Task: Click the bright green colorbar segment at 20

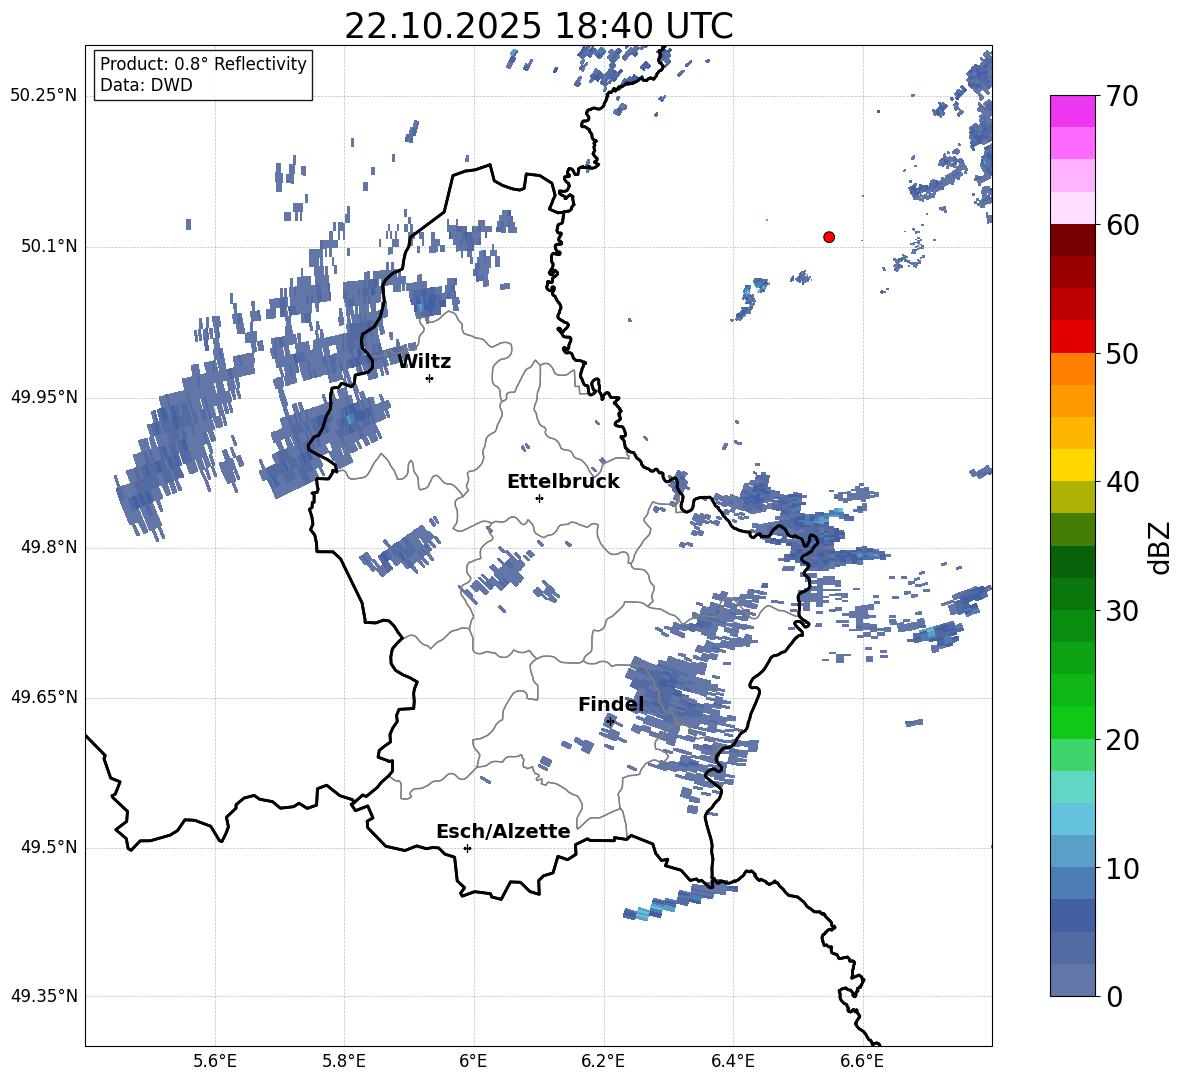Action: coord(1072,722)
